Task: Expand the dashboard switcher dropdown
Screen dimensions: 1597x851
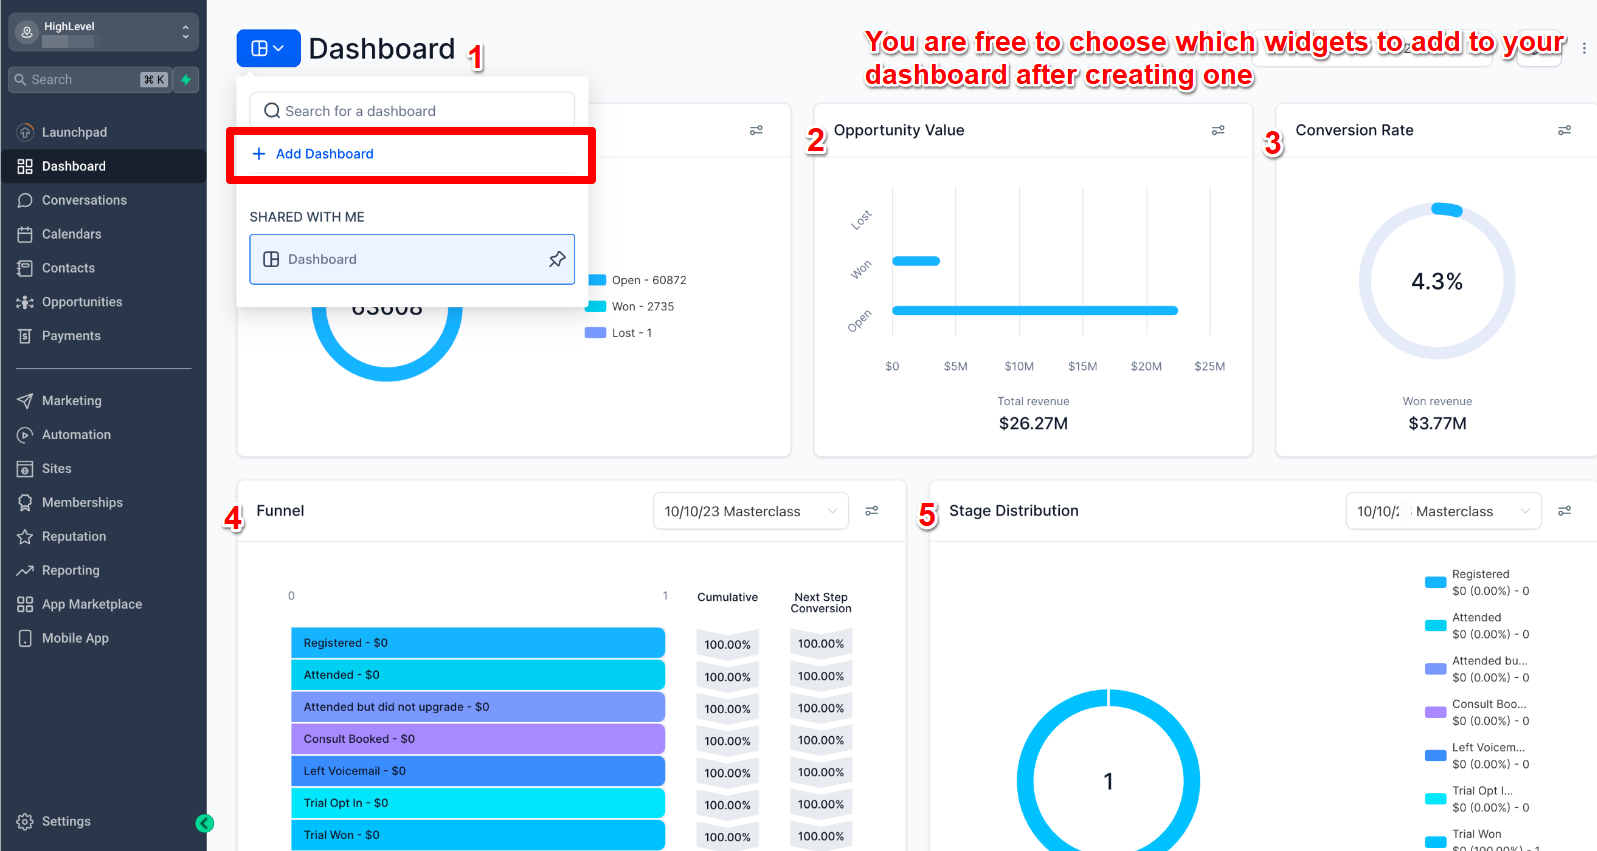Action: pos(268,48)
